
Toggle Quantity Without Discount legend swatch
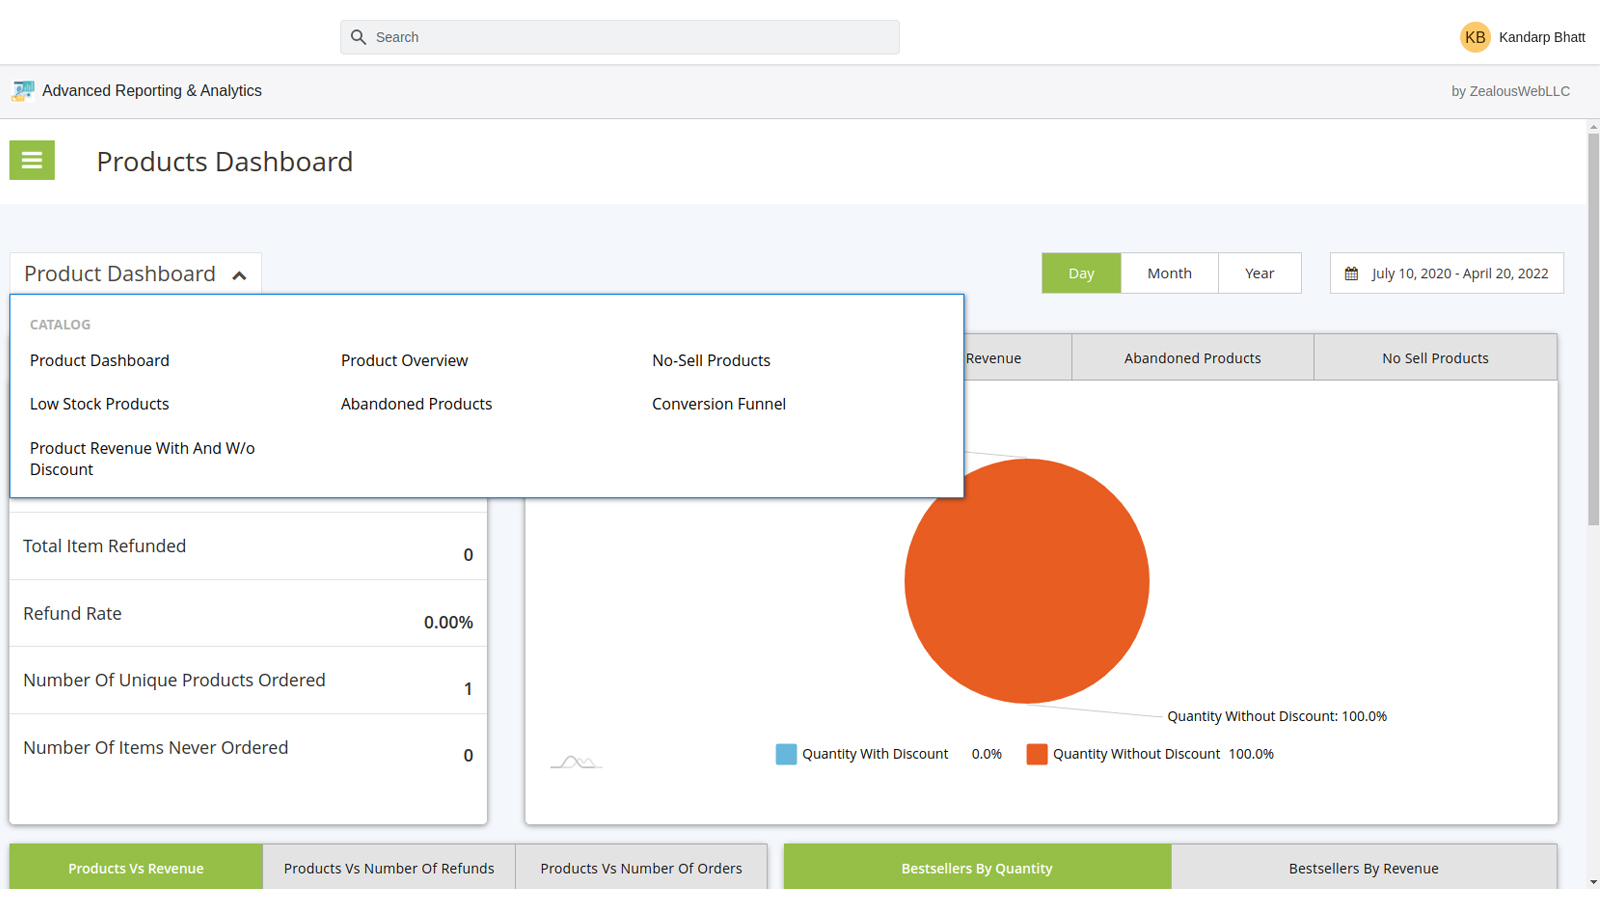click(x=1037, y=754)
